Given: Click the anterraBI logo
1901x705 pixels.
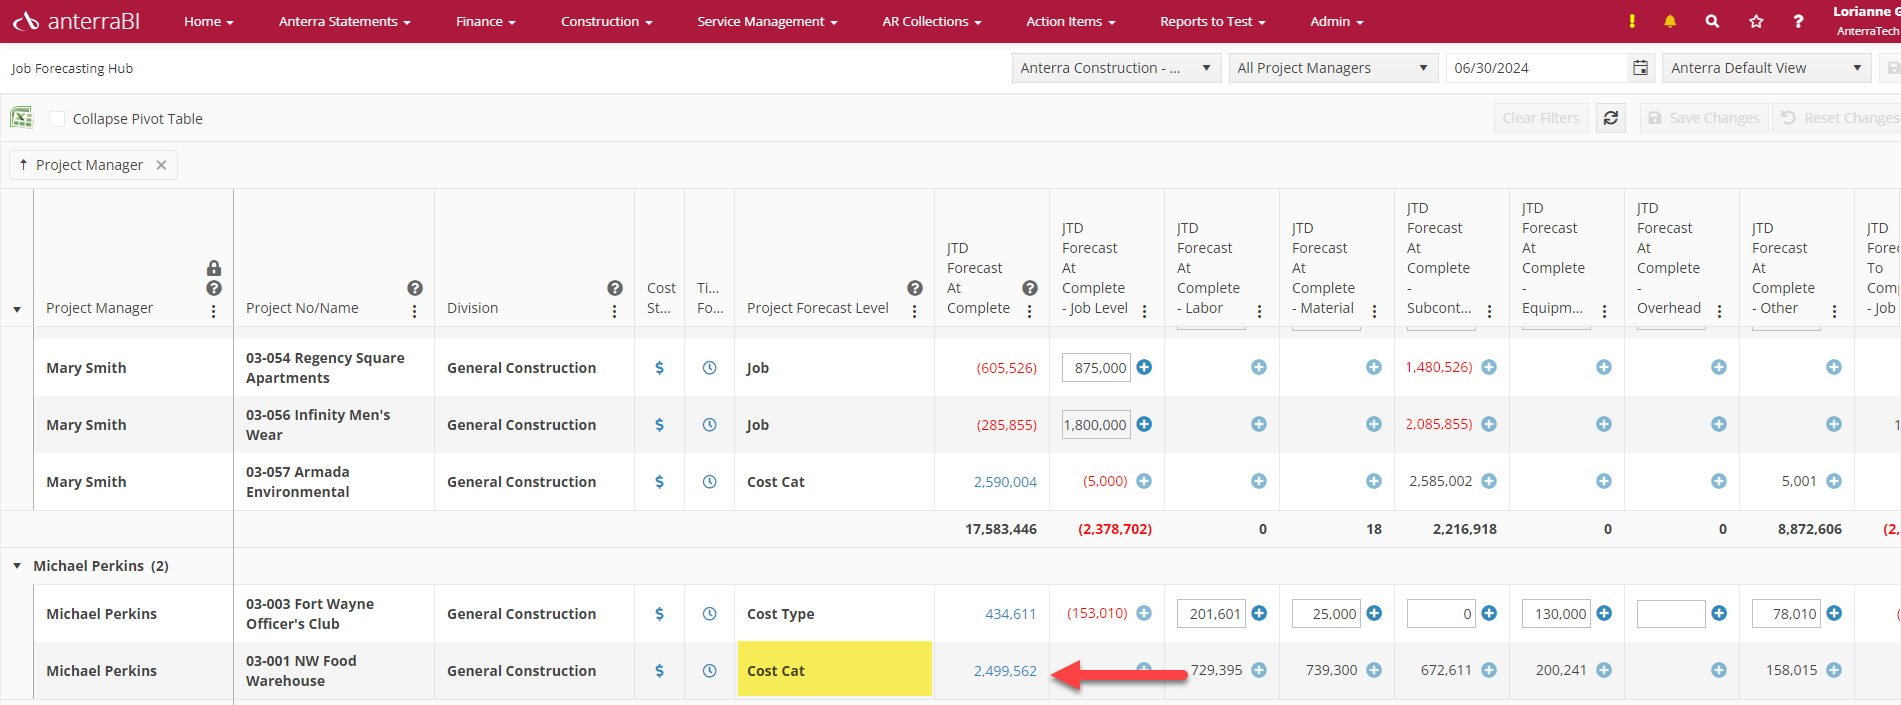Looking at the screenshot, I should click(76, 21).
